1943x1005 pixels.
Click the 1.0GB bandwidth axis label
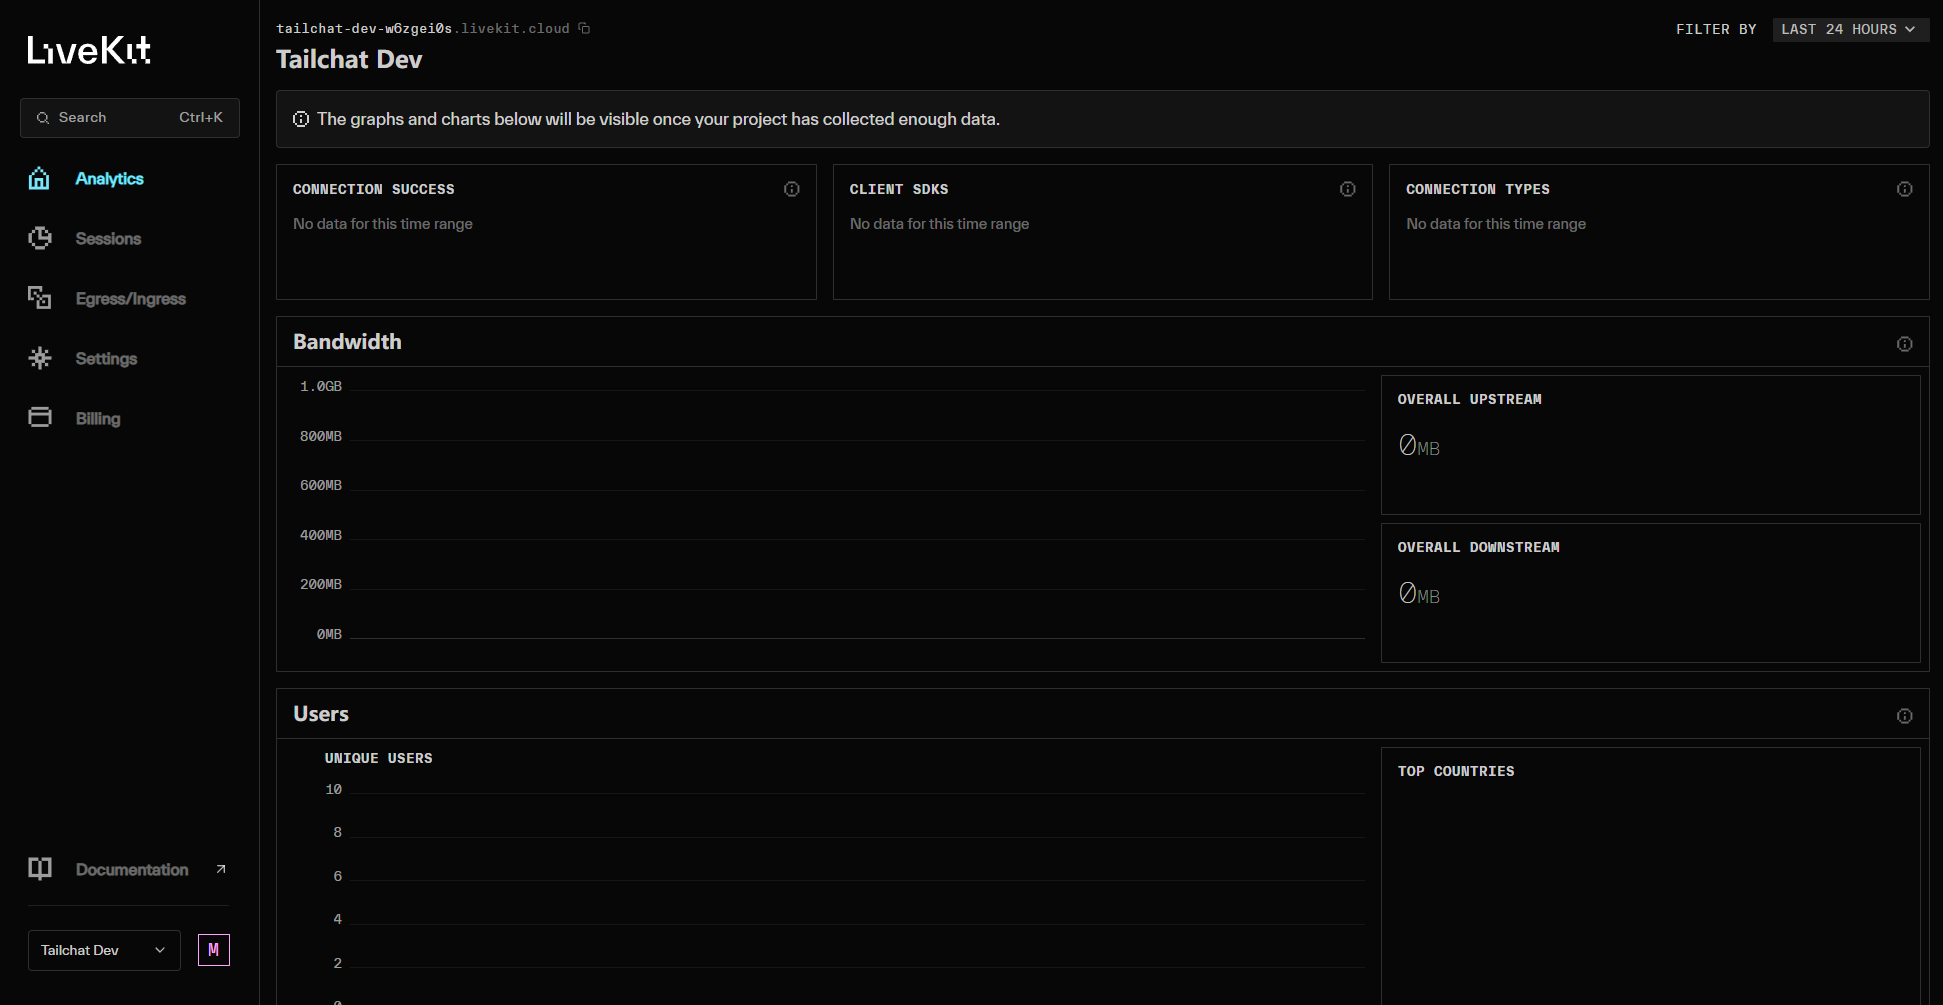[321, 386]
